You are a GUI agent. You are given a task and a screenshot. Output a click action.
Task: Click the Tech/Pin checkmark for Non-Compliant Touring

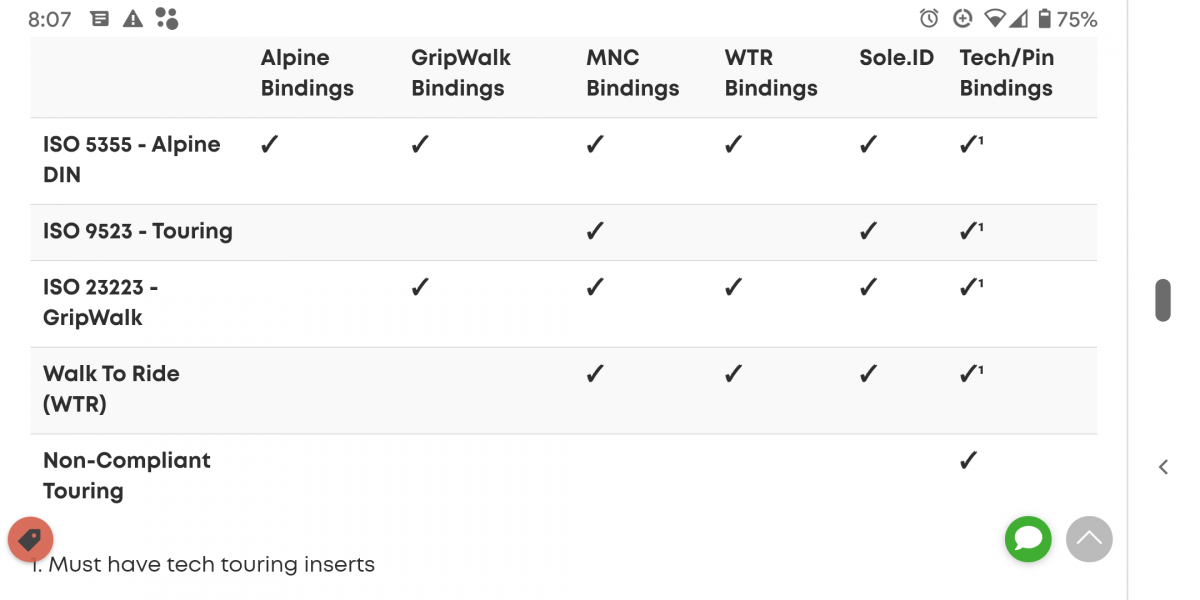pyautogui.click(x=968, y=461)
